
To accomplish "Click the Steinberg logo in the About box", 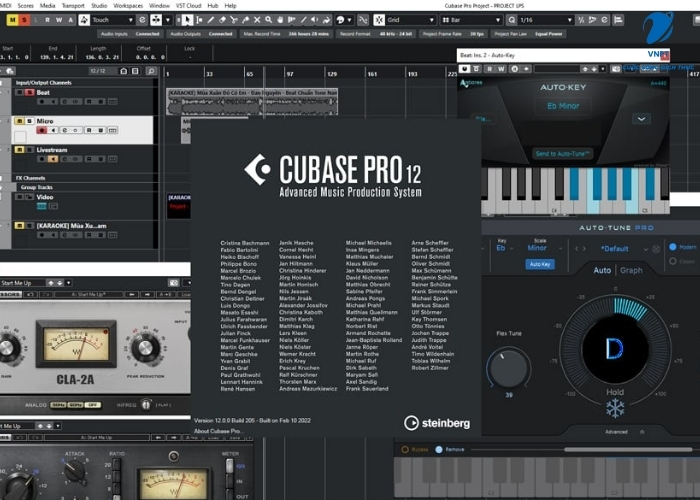I will click(437, 422).
